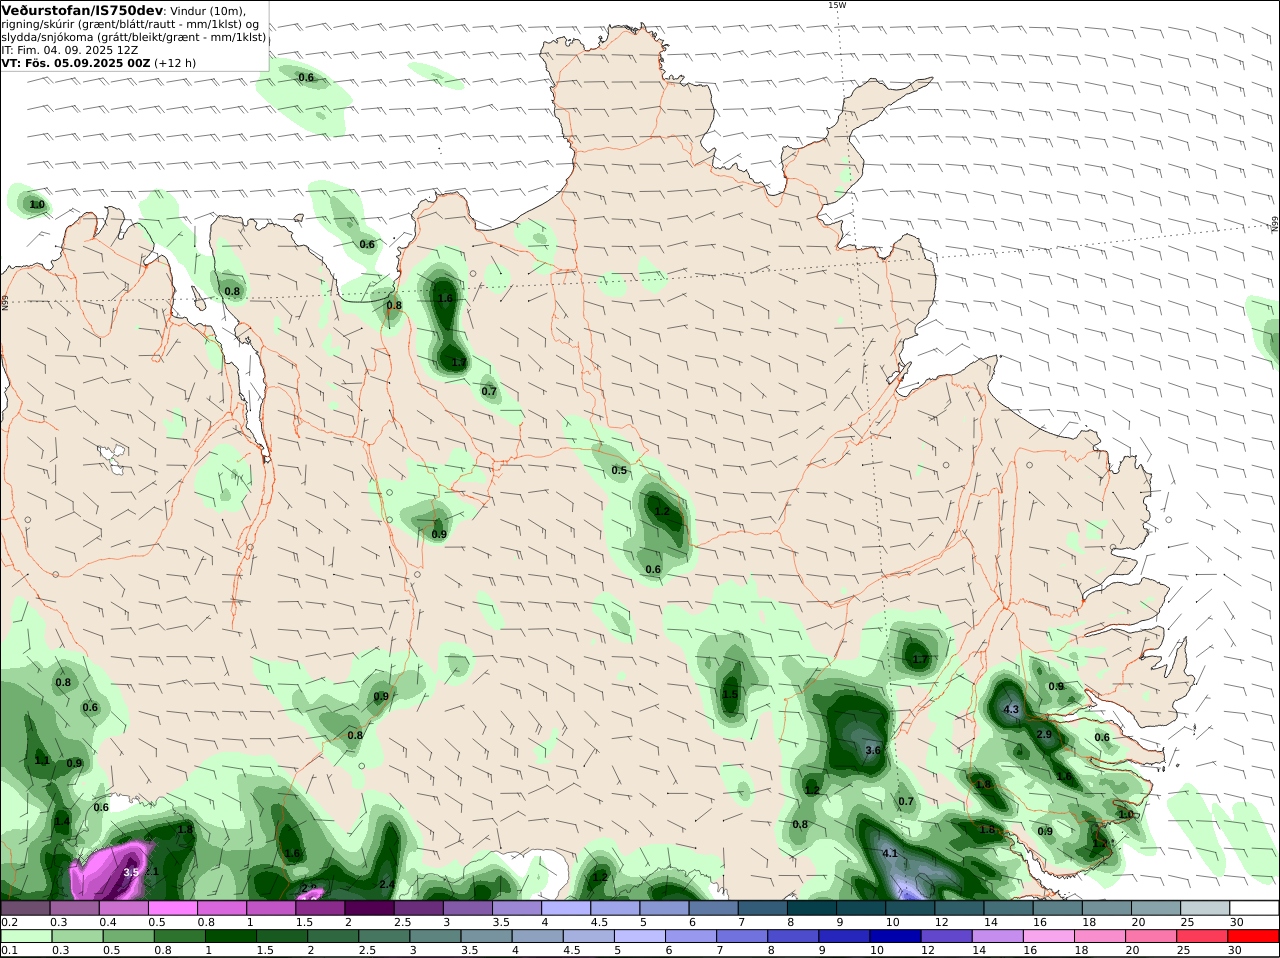Click the 3.6 precipitation value on the map
This screenshot has height=958, width=1280.
[x=872, y=750]
